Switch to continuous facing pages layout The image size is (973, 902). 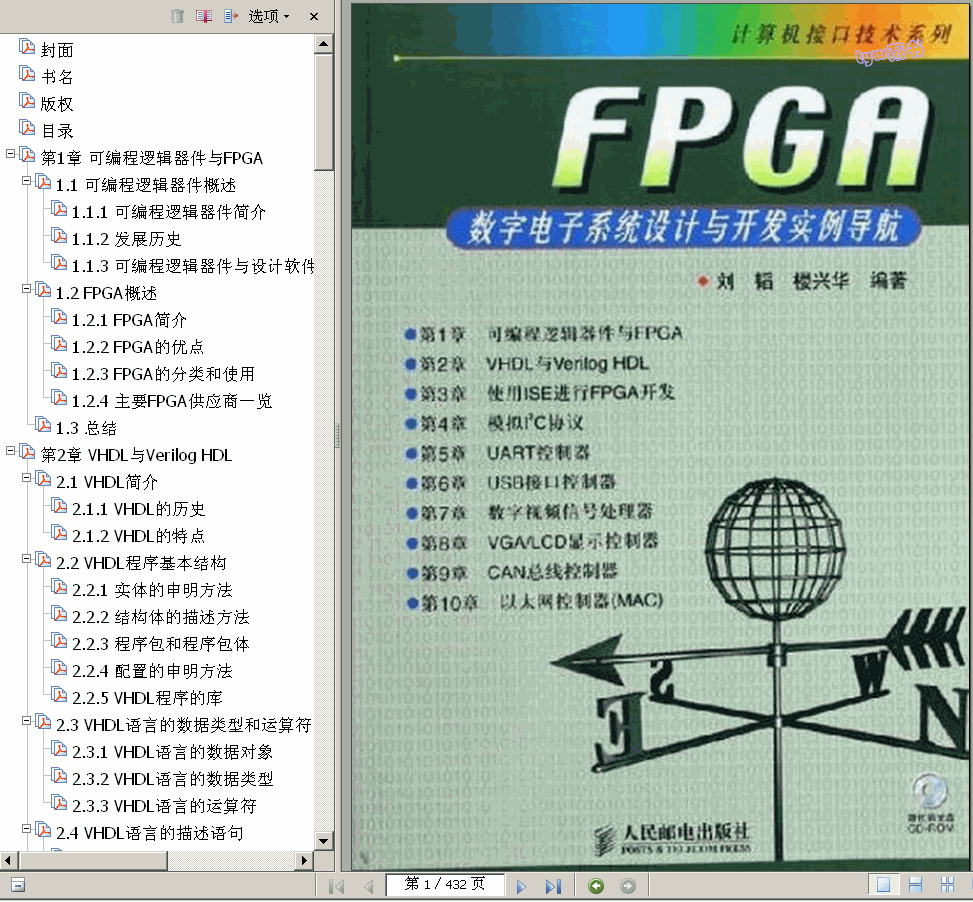coord(948,885)
